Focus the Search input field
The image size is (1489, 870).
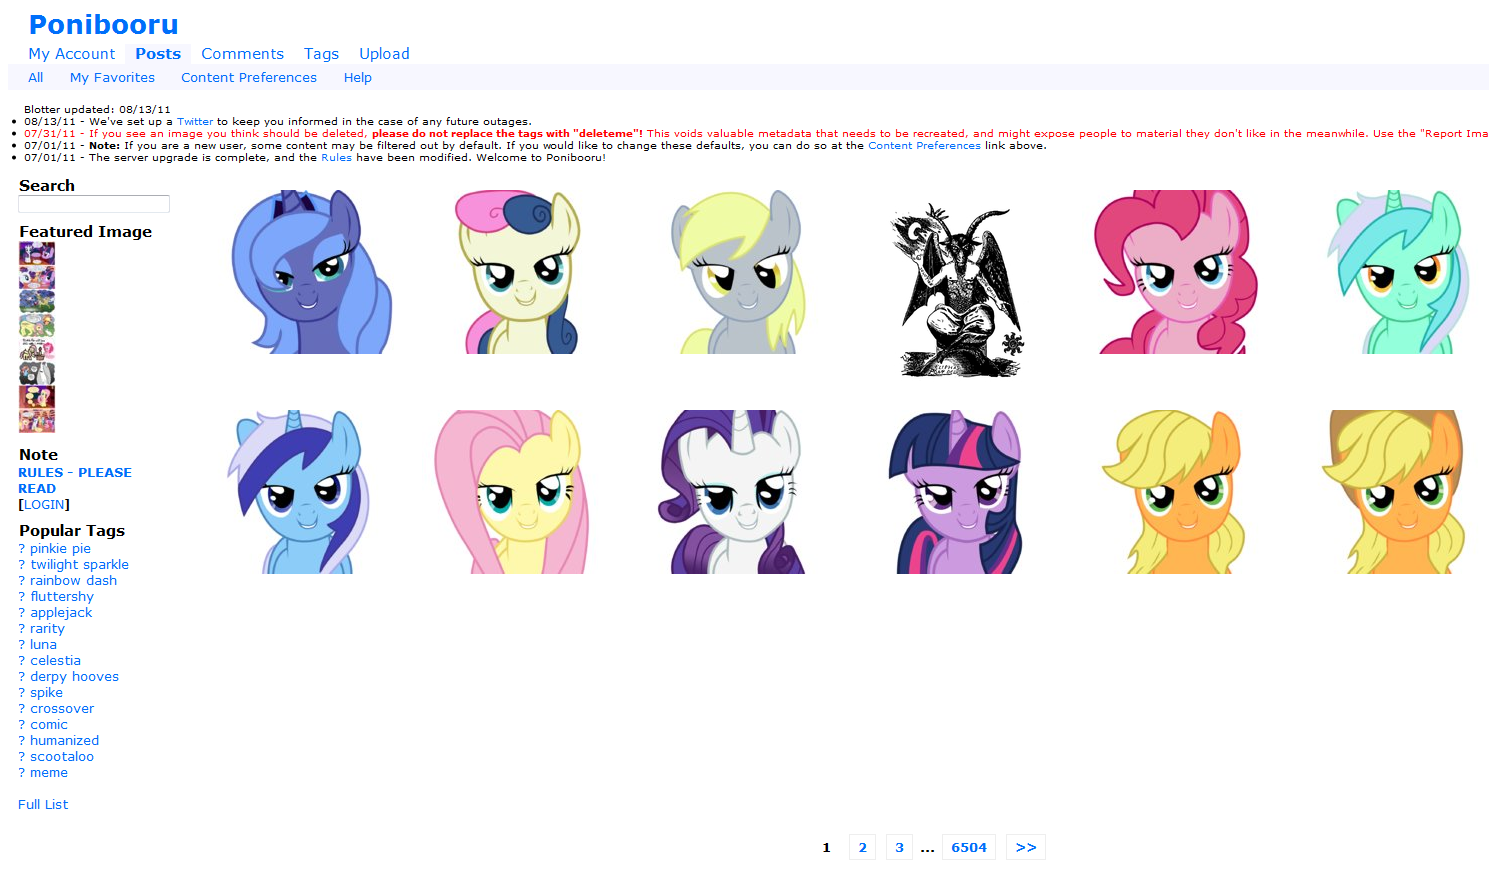(94, 204)
